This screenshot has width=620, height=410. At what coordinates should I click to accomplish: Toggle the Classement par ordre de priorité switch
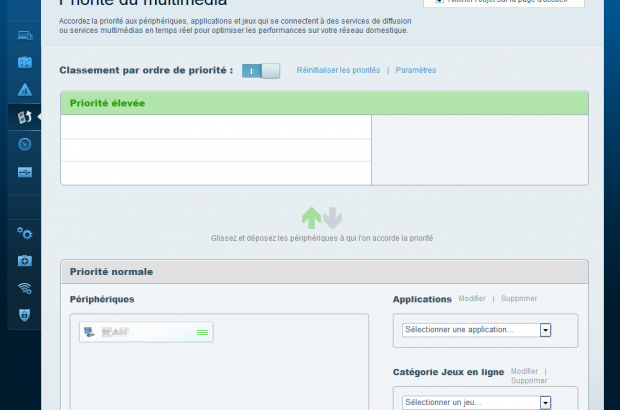click(x=262, y=71)
